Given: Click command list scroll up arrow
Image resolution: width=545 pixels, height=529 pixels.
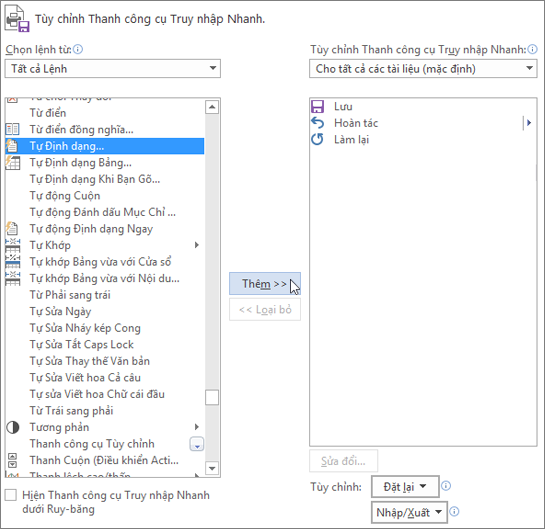Looking at the screenshot, I should [x=212, y=107].
